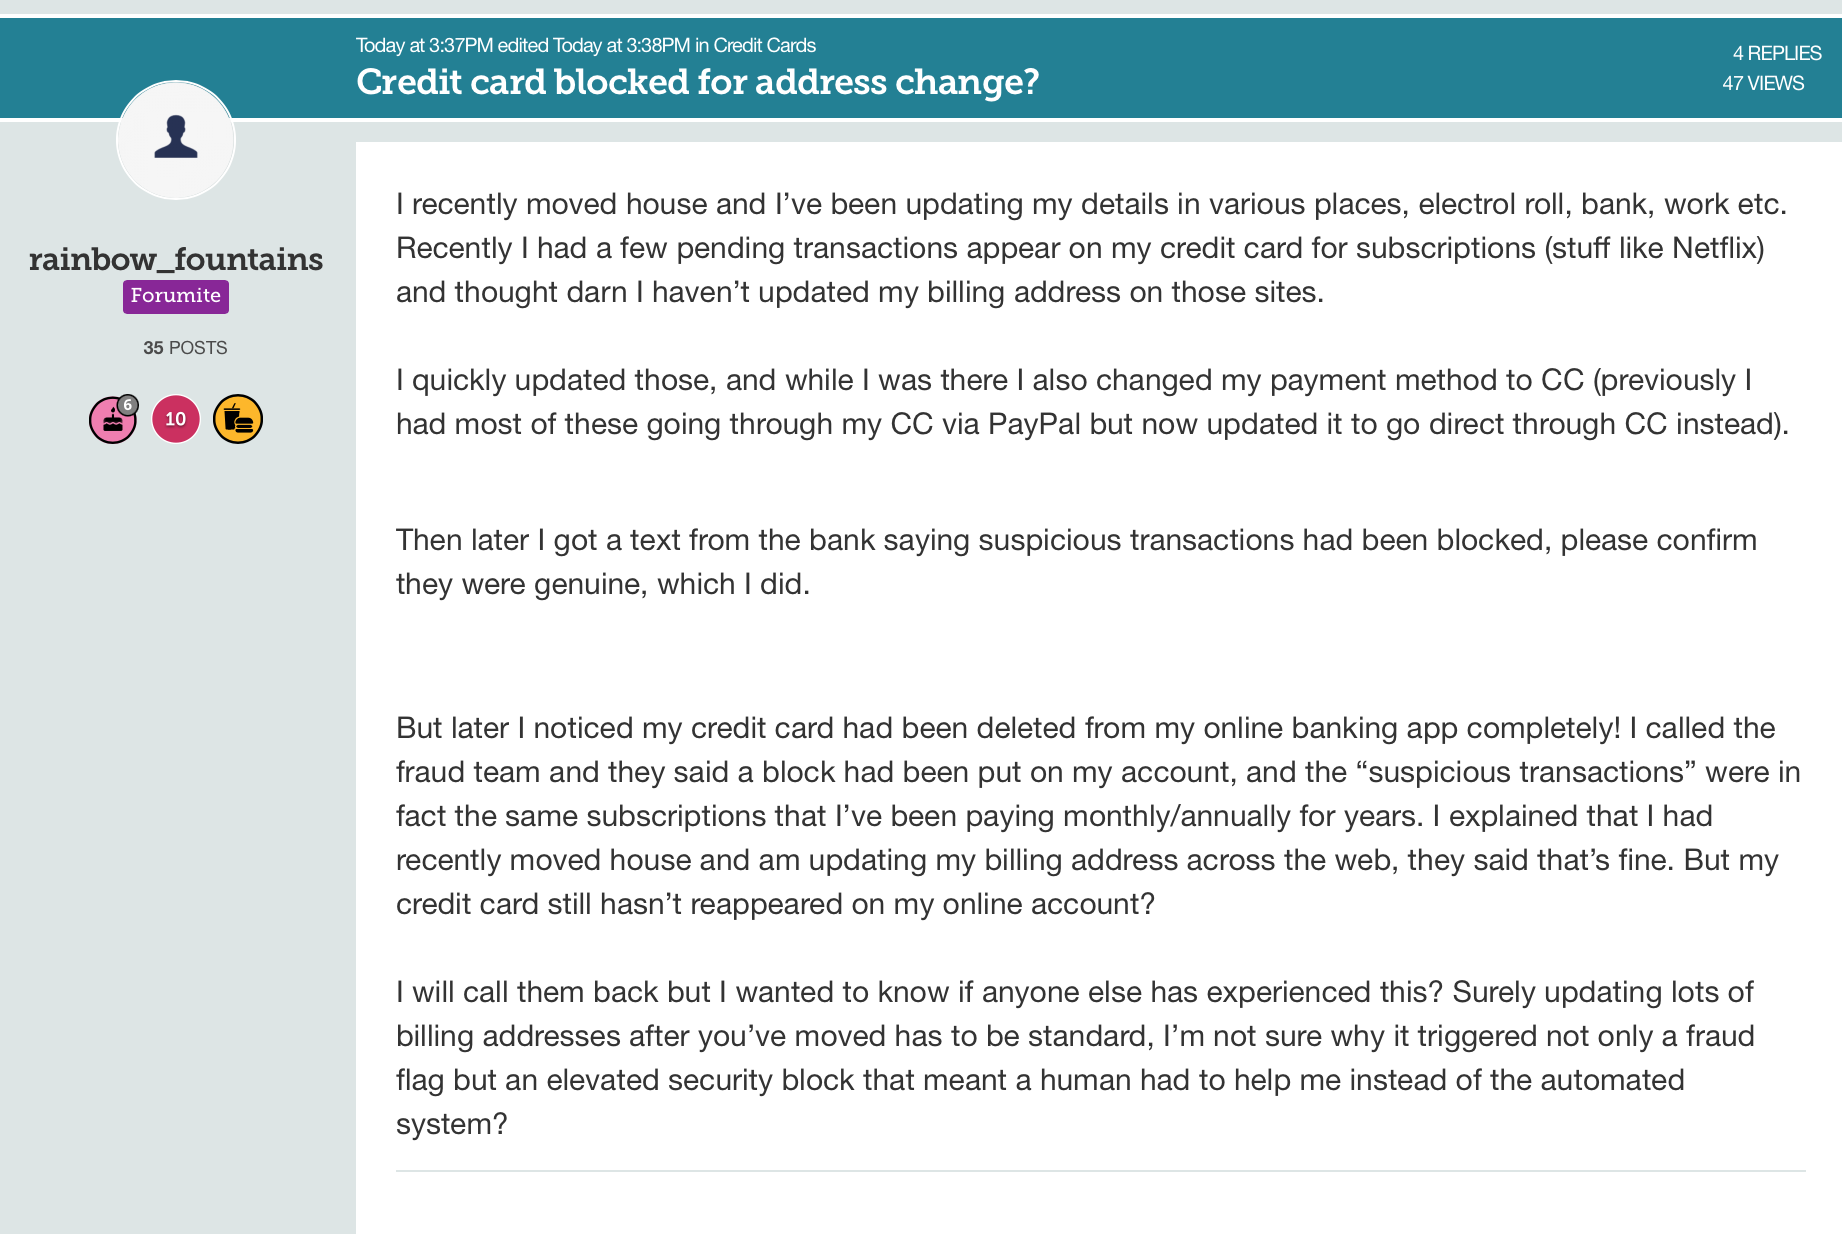
Task: Open the Credit Cards category link
Action: pos(764,45)
